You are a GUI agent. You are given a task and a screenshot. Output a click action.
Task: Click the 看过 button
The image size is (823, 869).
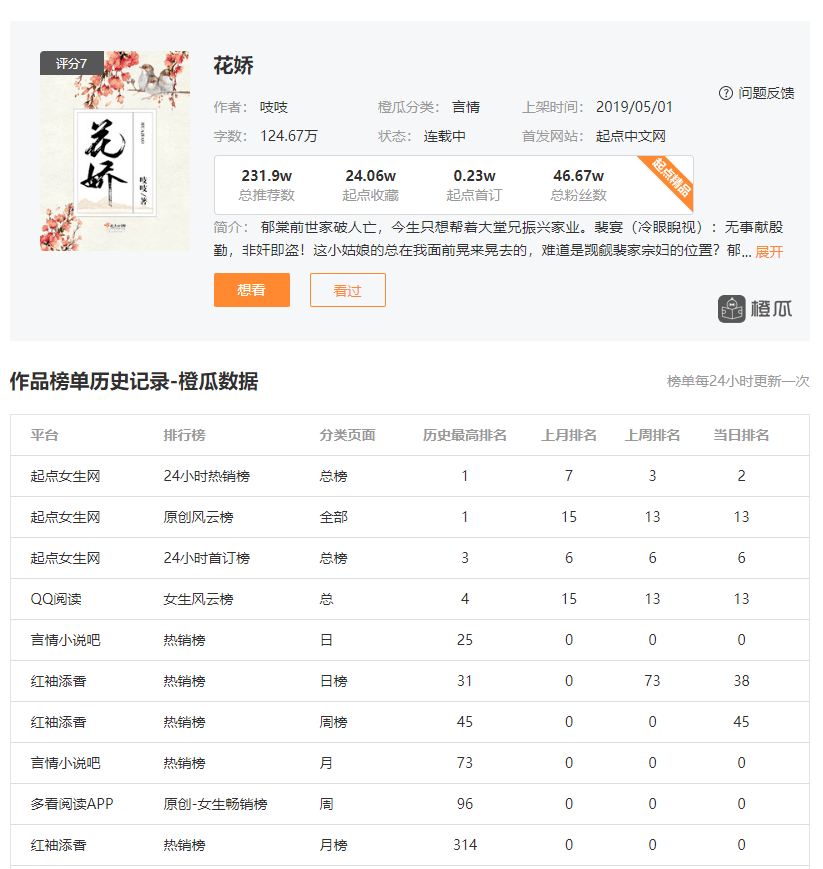347,291
